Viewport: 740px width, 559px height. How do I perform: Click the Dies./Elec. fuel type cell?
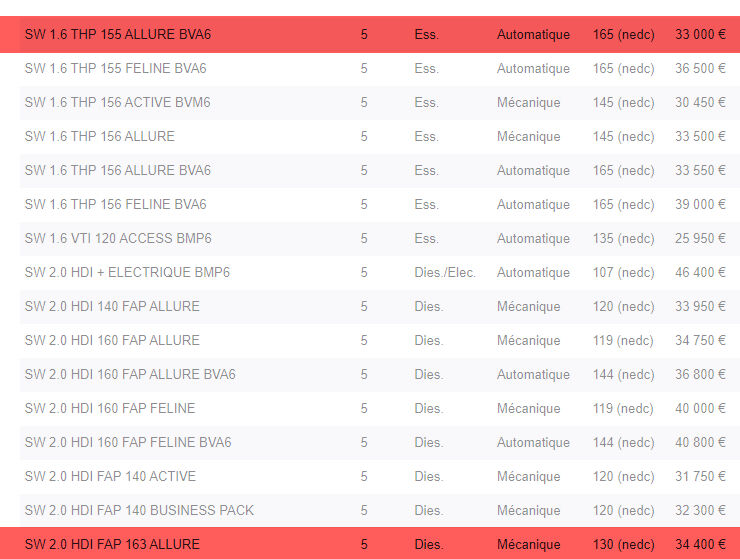coord(445,272)
